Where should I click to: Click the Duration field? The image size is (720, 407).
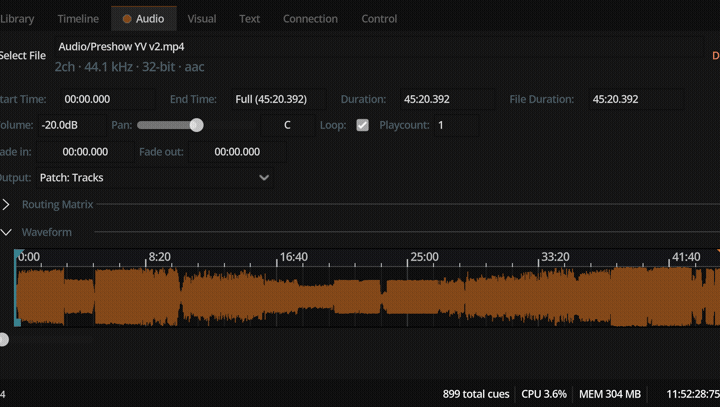pos(447,99)
